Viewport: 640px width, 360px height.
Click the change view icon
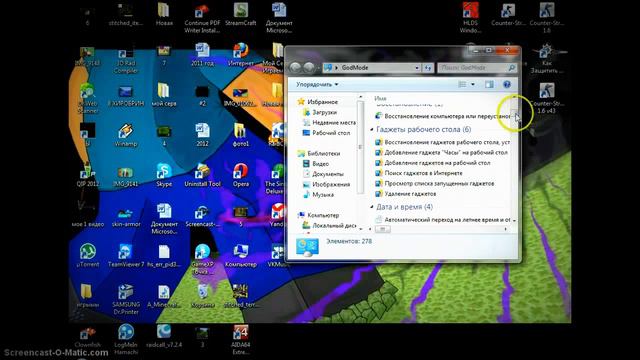(462, 84)
